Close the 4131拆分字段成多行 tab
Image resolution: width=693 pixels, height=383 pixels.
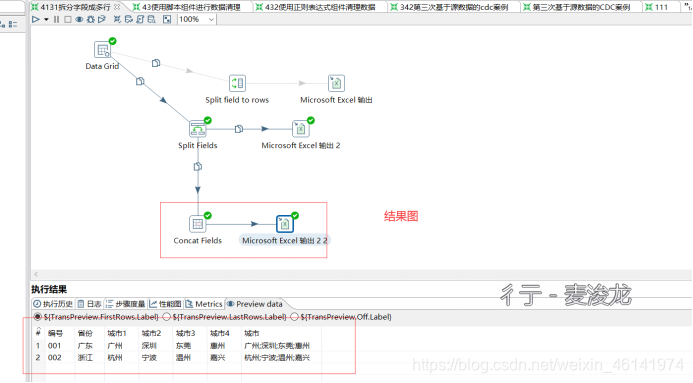pos(117,7)
